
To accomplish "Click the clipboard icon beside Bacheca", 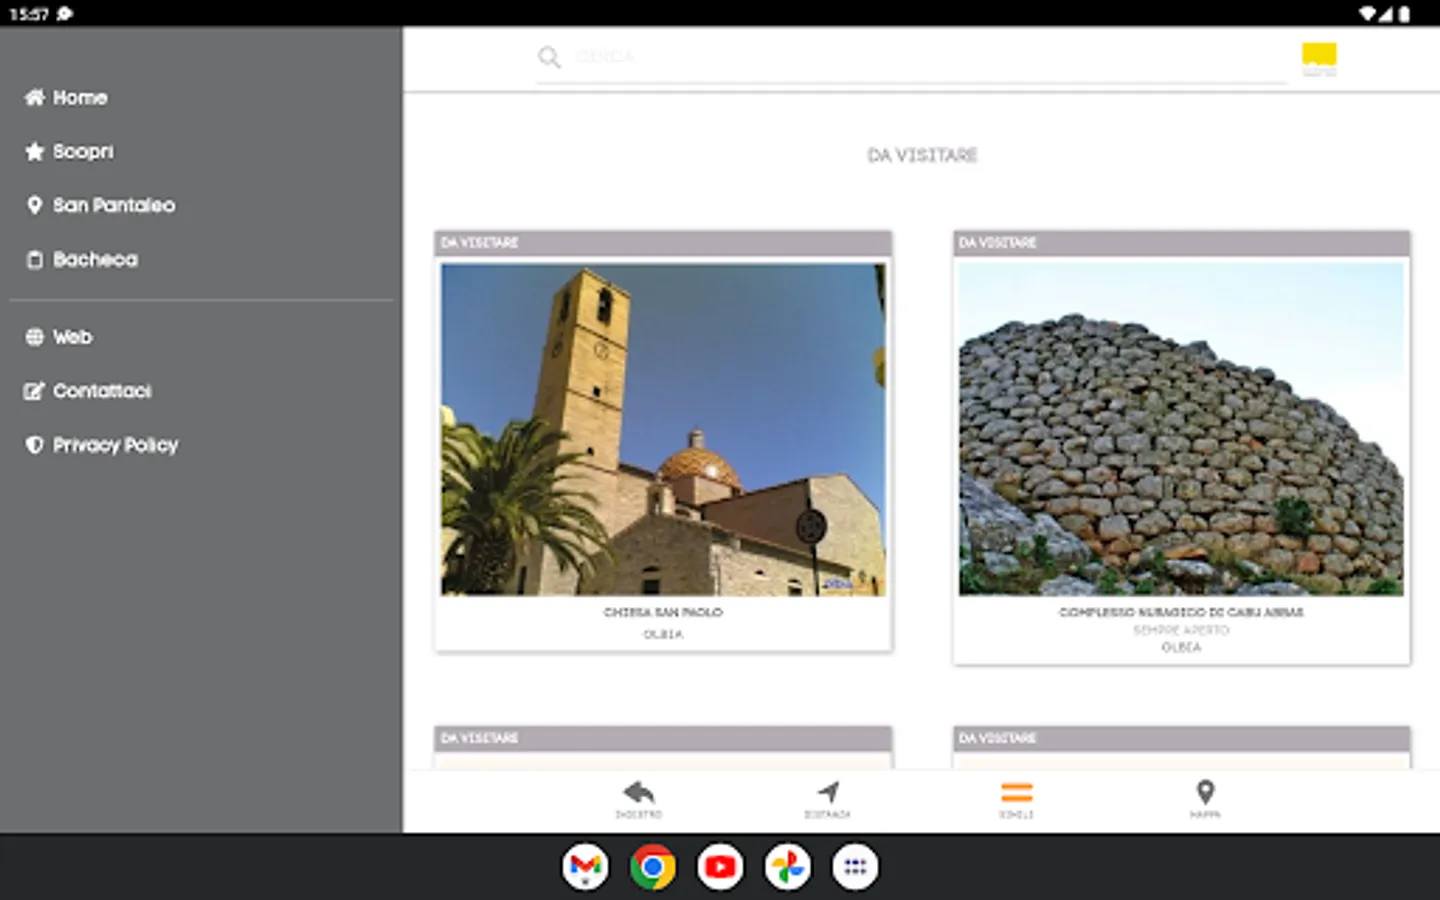I will point(35,260).
